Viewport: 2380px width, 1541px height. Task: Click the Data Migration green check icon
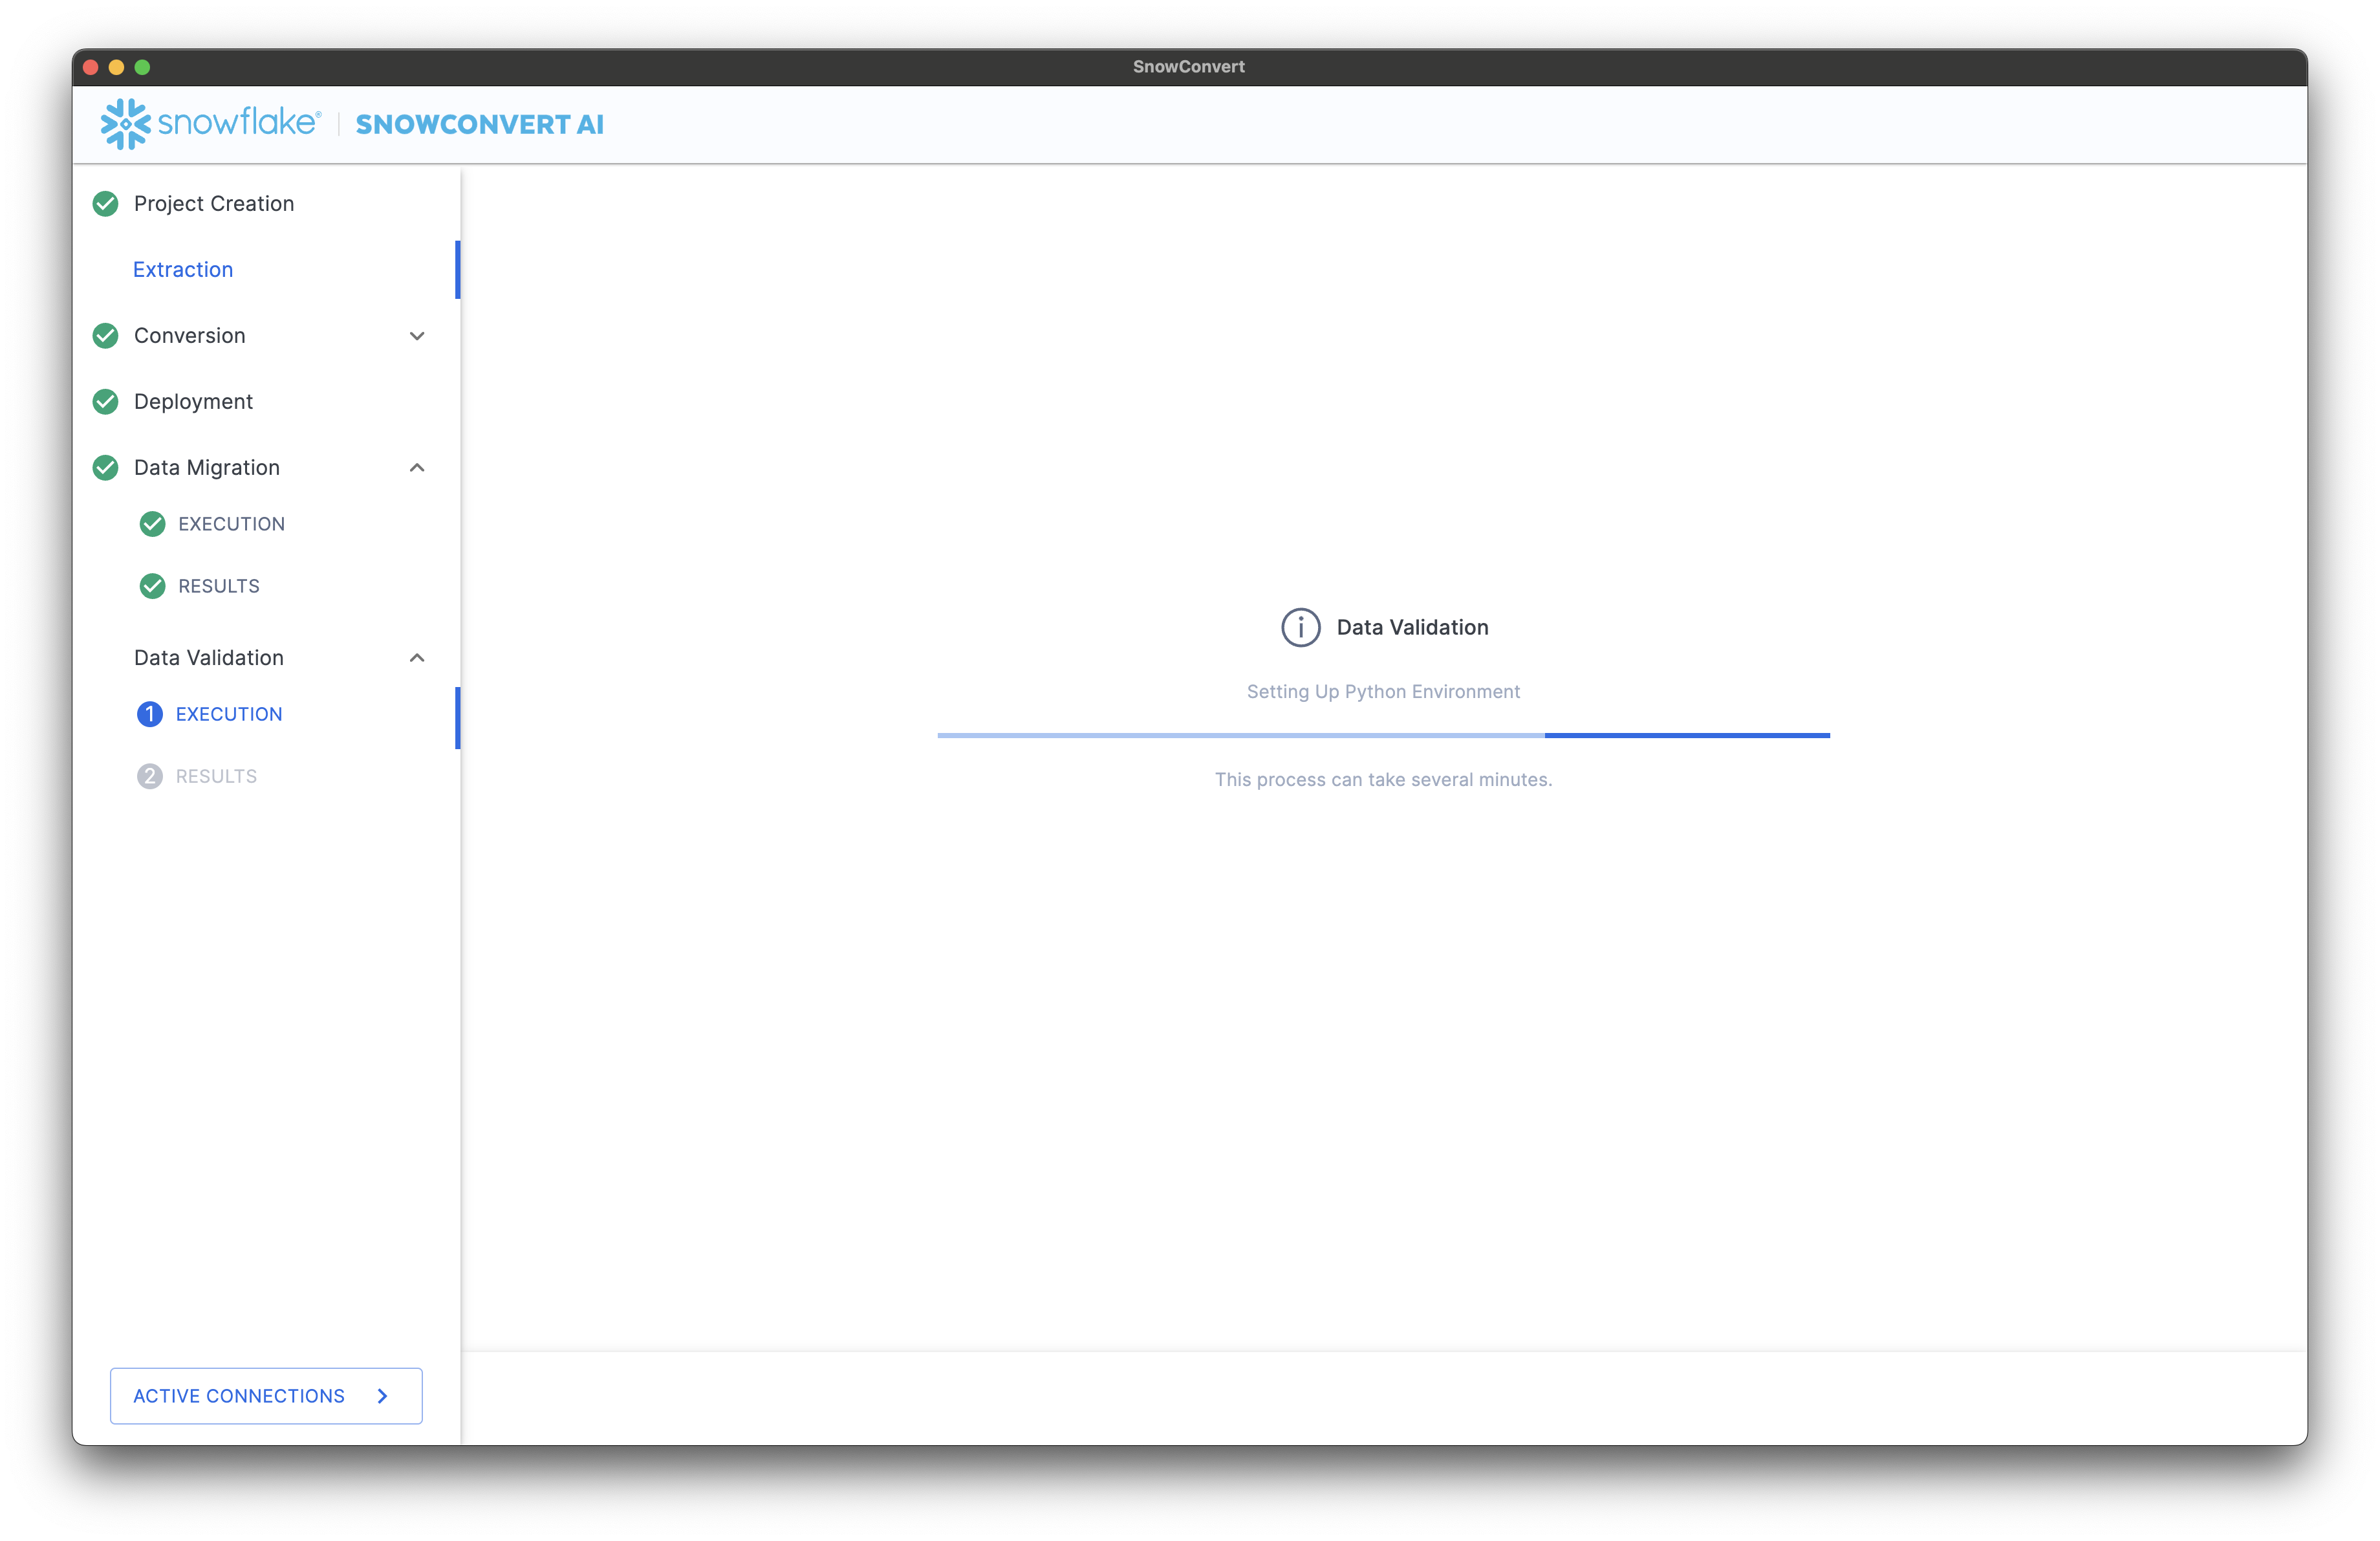105,468
